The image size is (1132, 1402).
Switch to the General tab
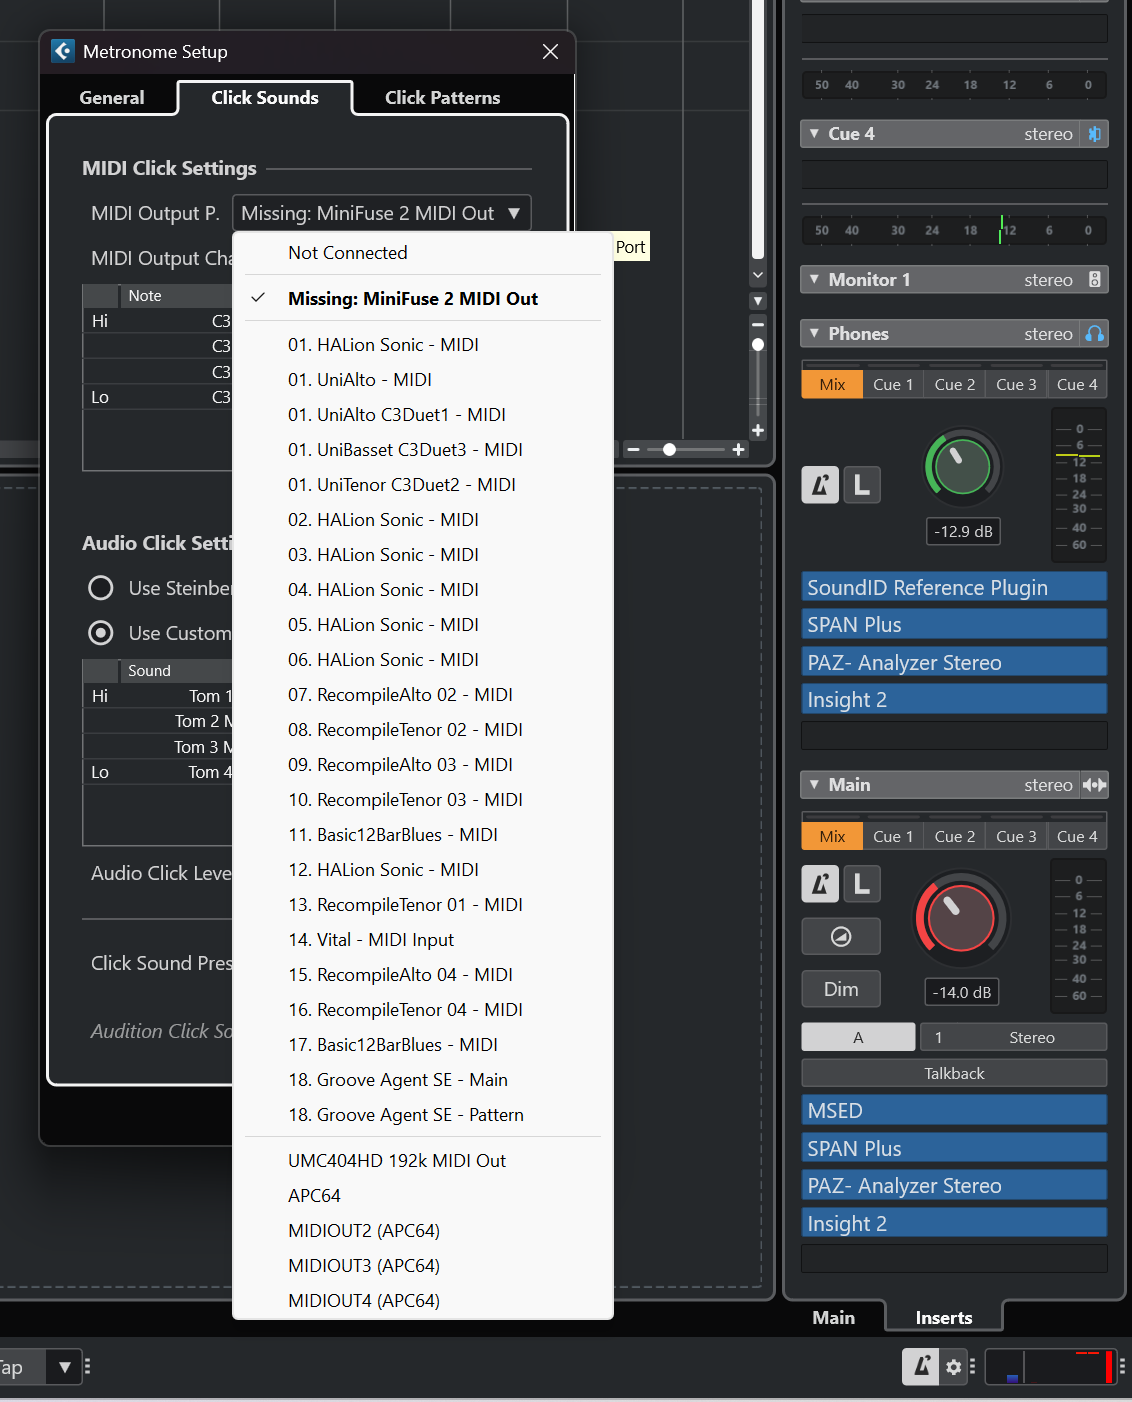[x=112, y=98]
